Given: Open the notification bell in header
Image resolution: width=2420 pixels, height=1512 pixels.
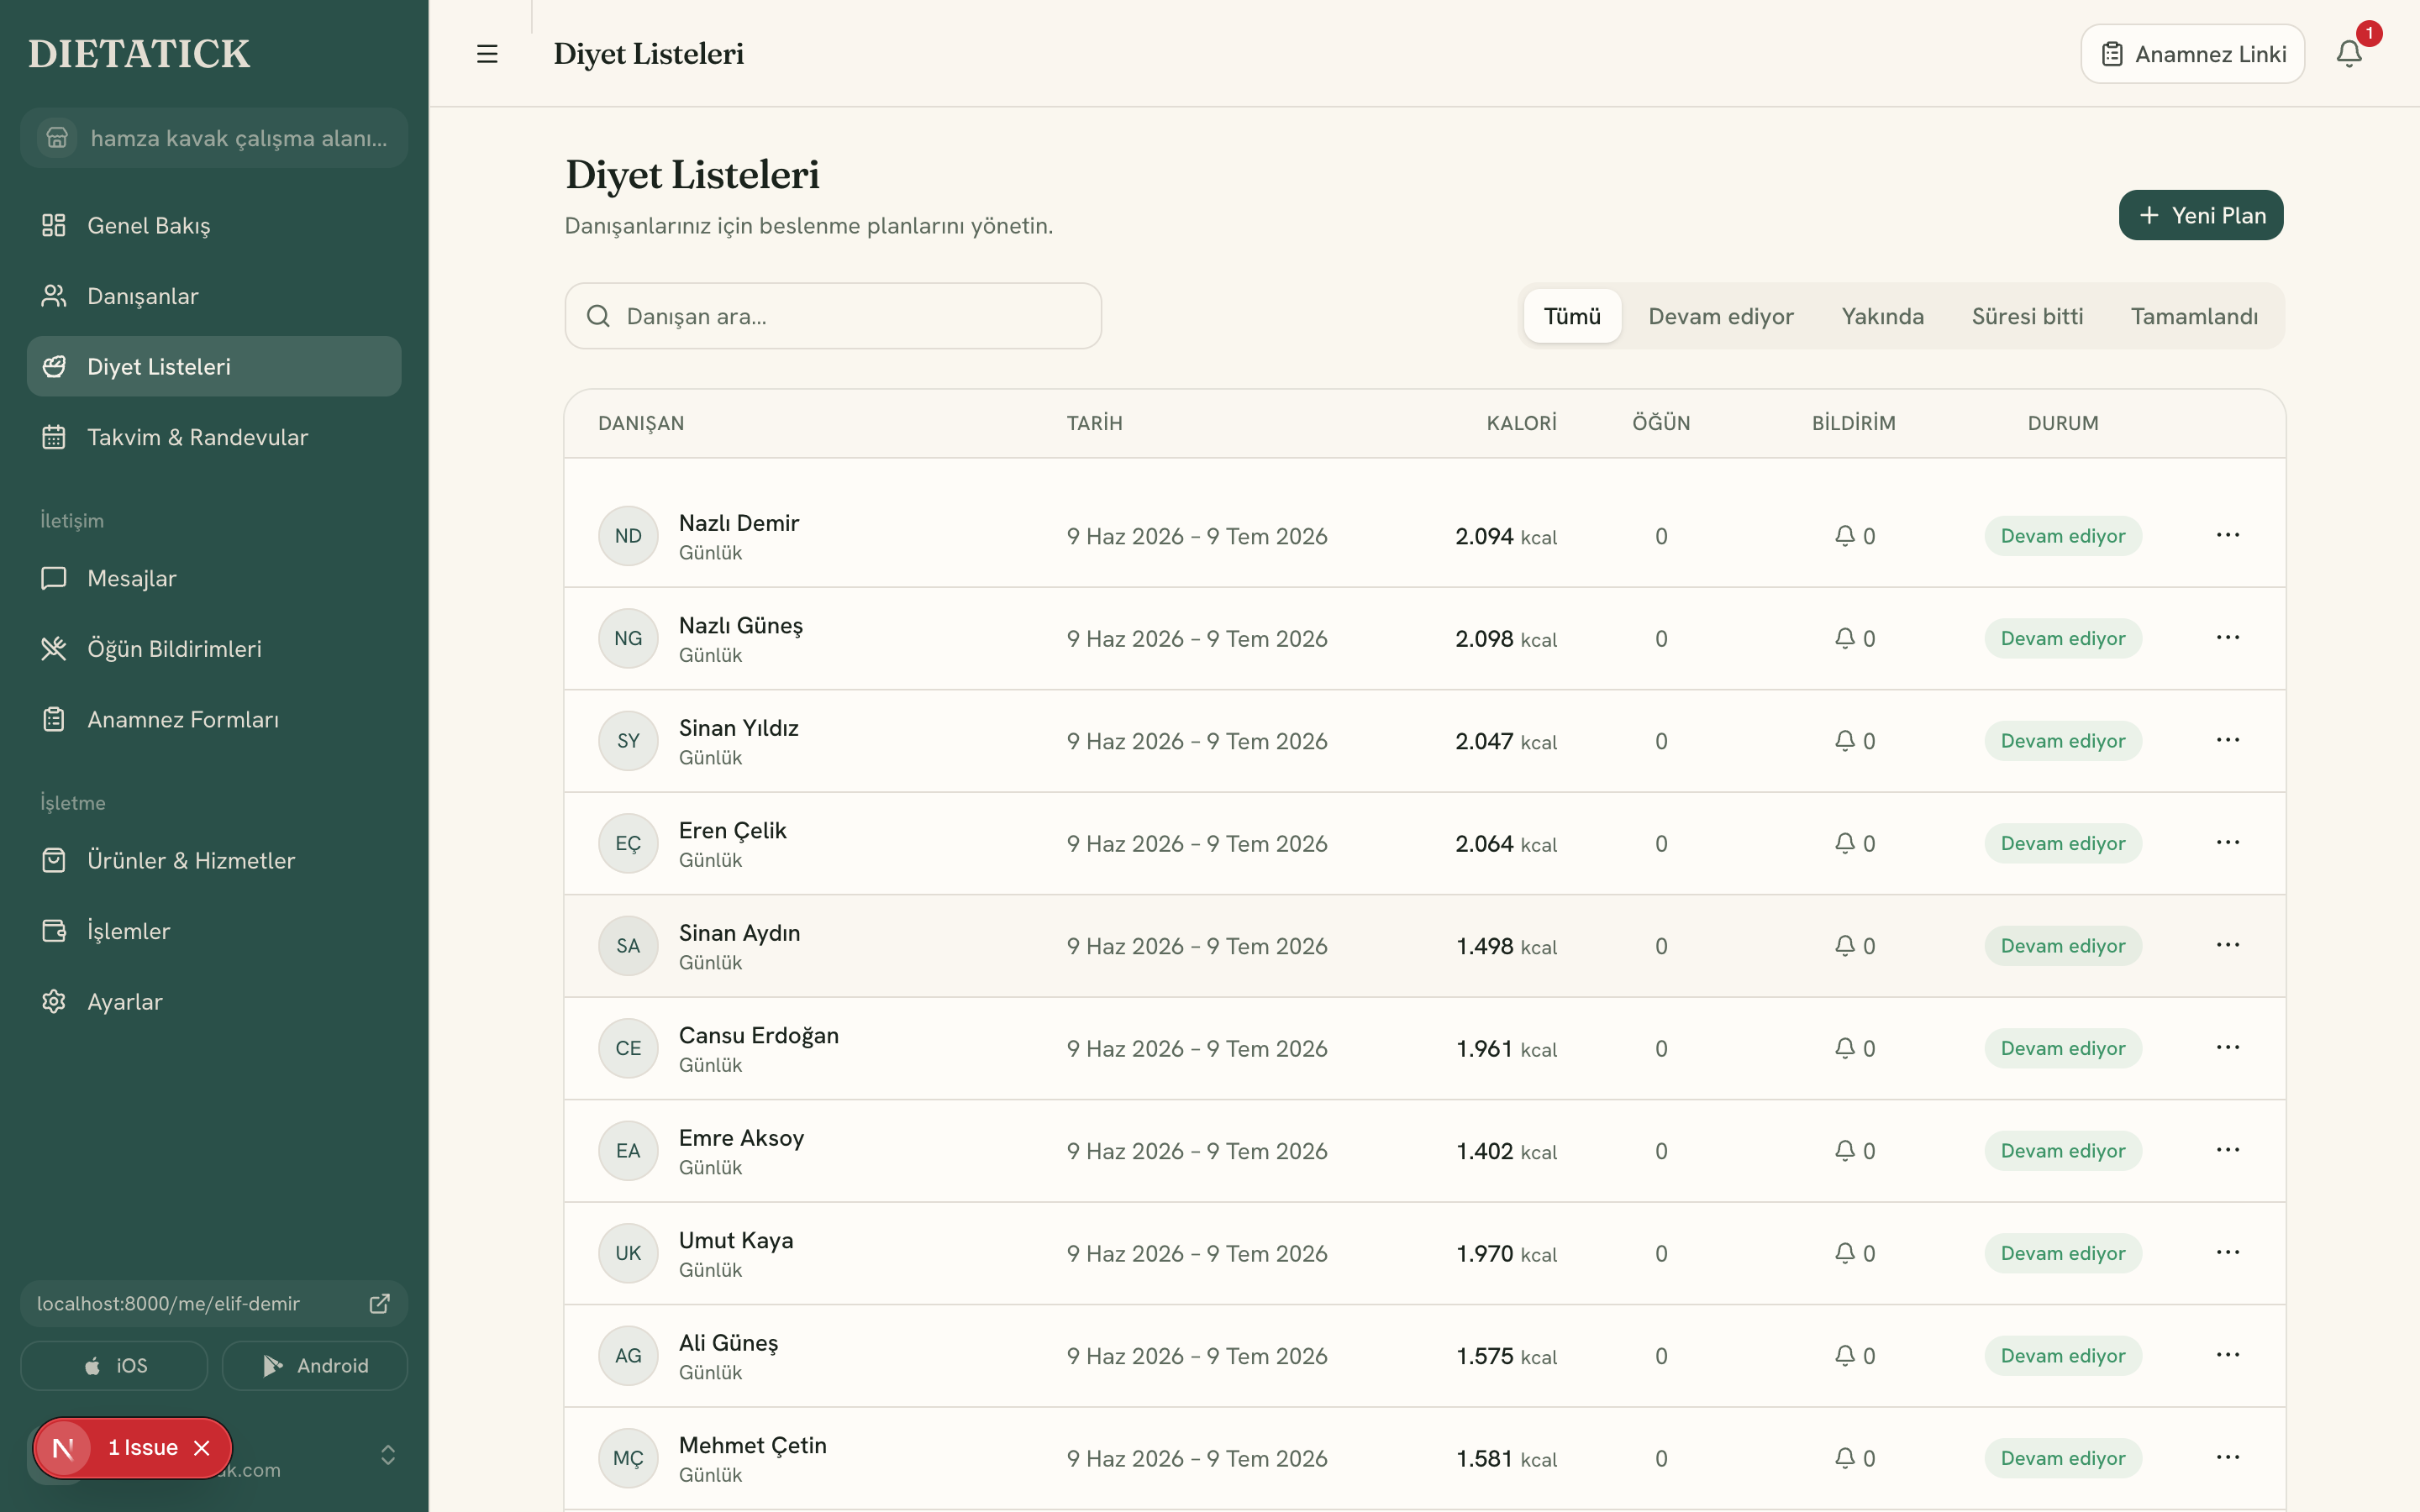Looking at the screenshot, I should click(2349, 54).
